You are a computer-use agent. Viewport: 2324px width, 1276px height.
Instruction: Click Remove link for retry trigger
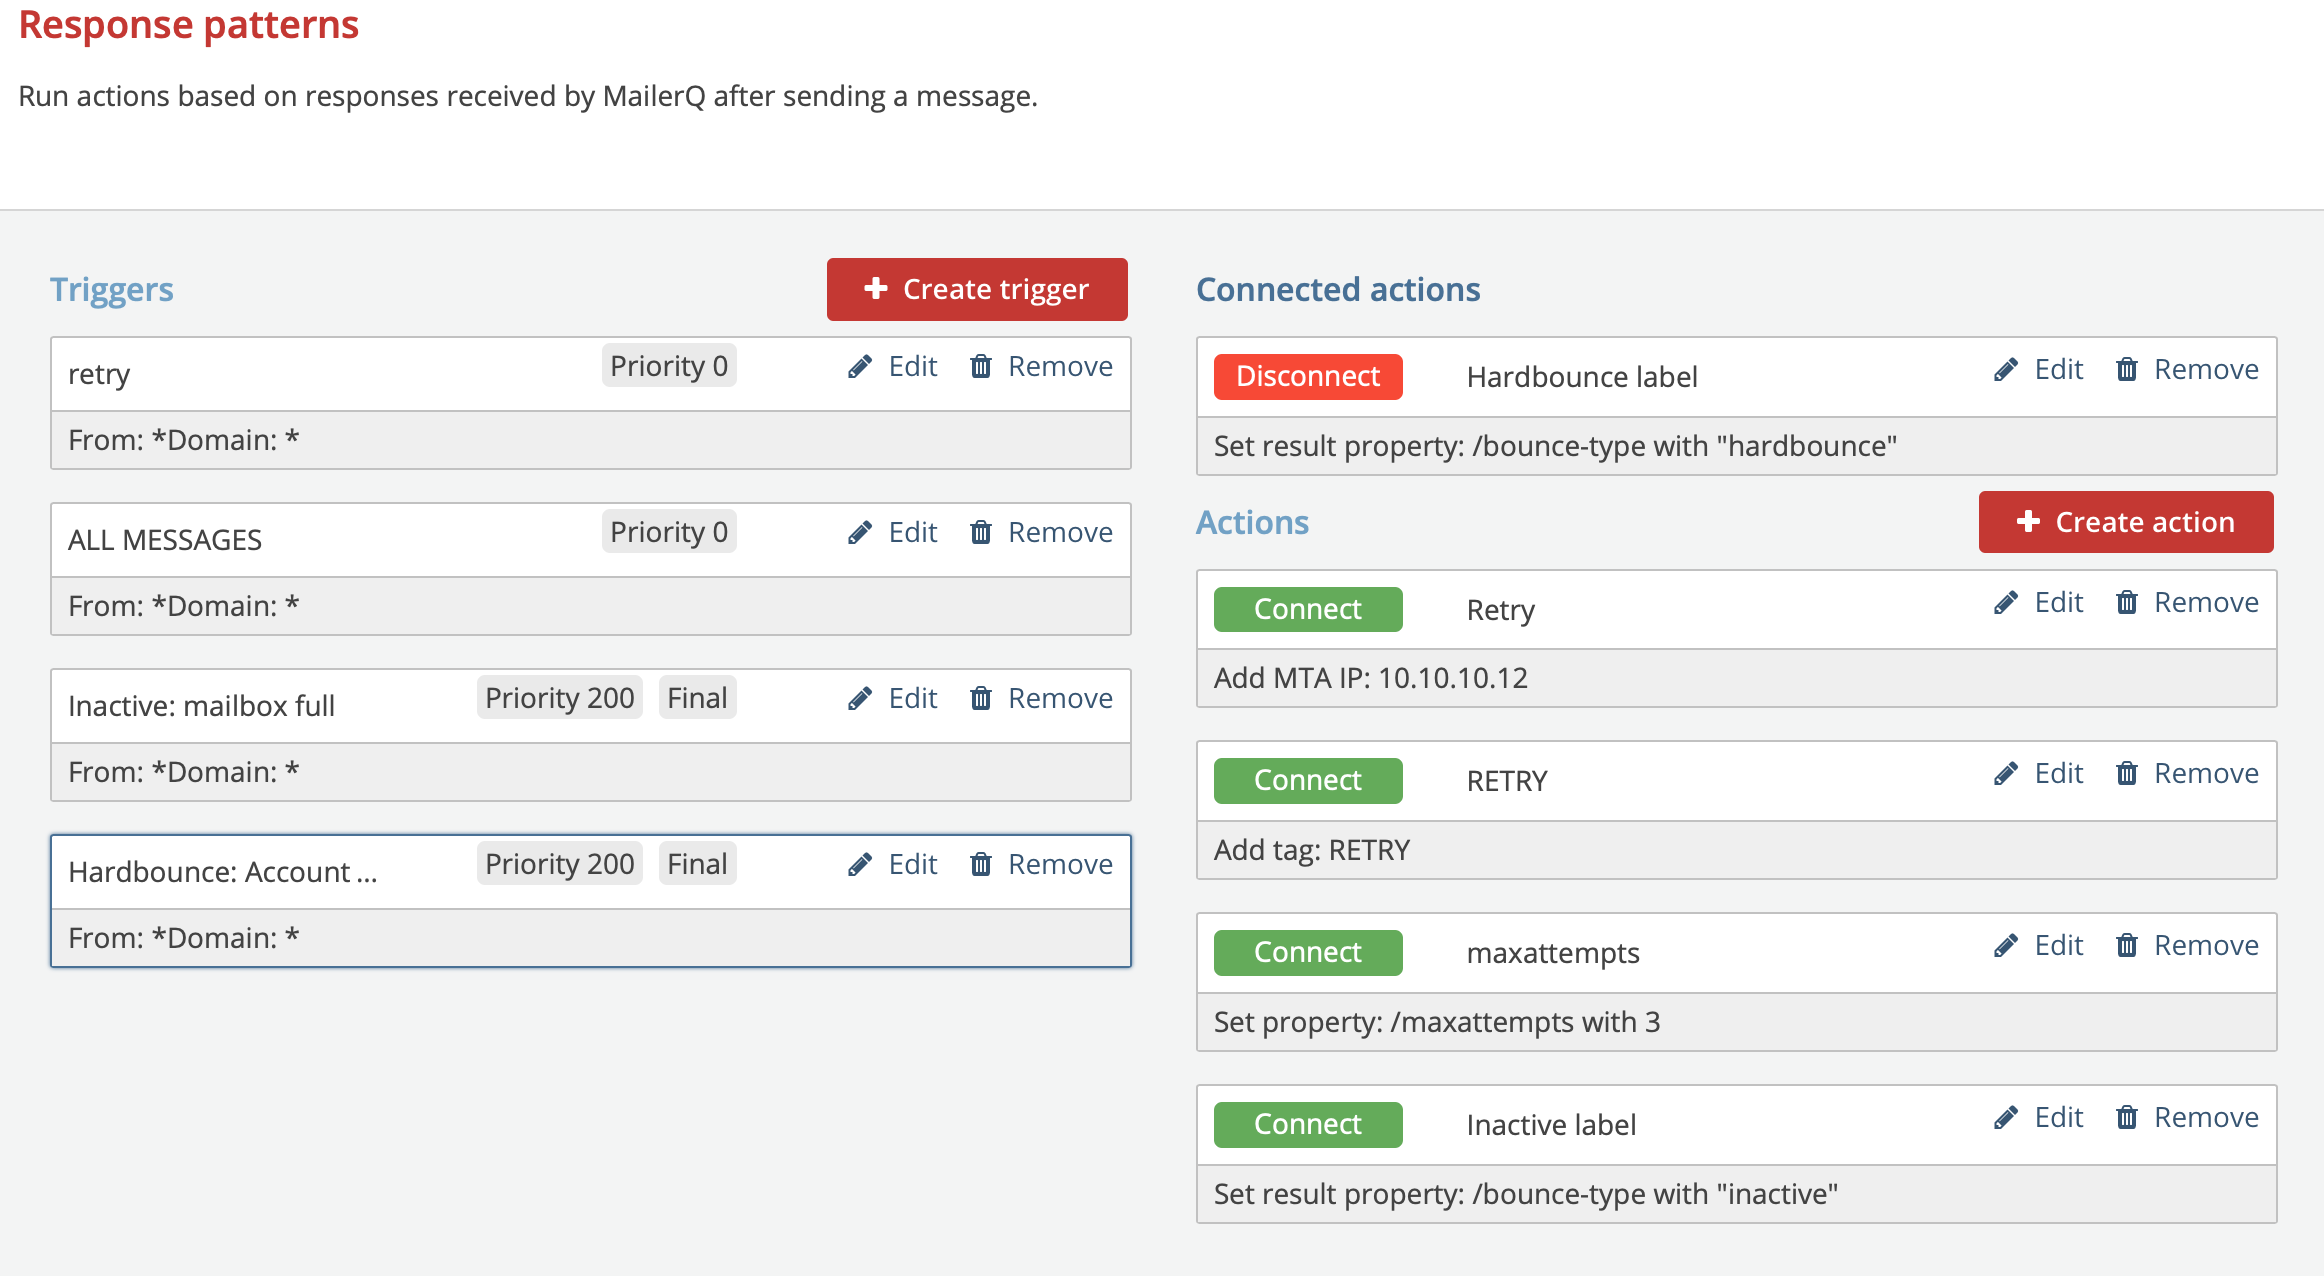[1059, 367]
